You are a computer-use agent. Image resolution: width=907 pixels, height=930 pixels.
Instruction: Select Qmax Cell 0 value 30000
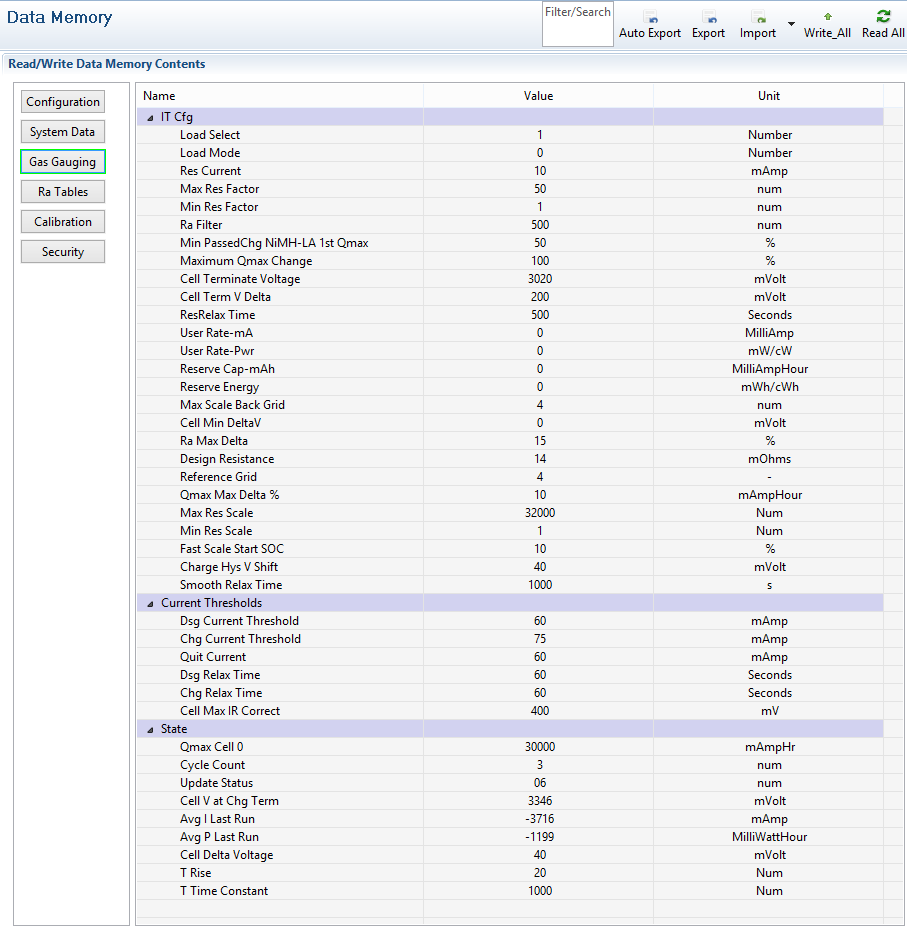tap(539, 747)
